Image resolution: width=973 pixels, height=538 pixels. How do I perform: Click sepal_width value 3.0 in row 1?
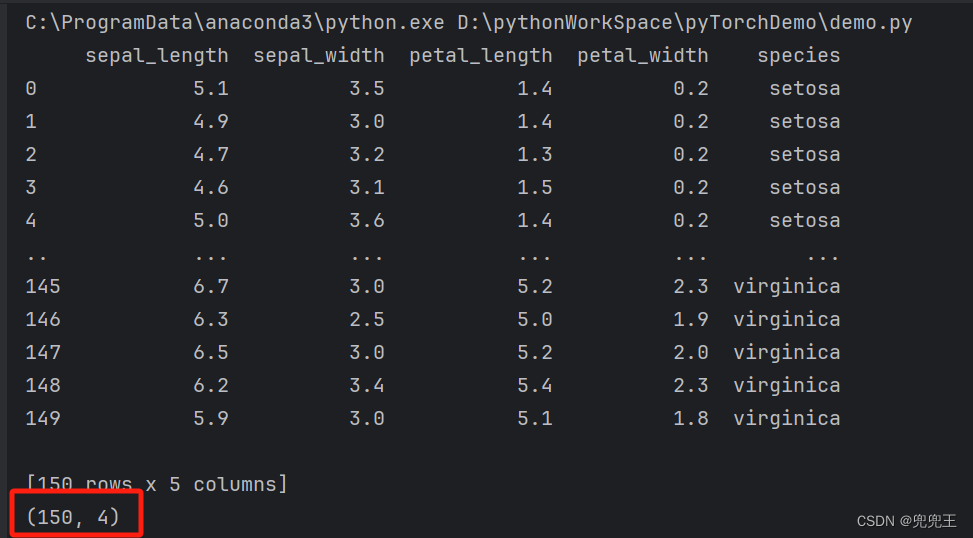[x=367, y=122]
